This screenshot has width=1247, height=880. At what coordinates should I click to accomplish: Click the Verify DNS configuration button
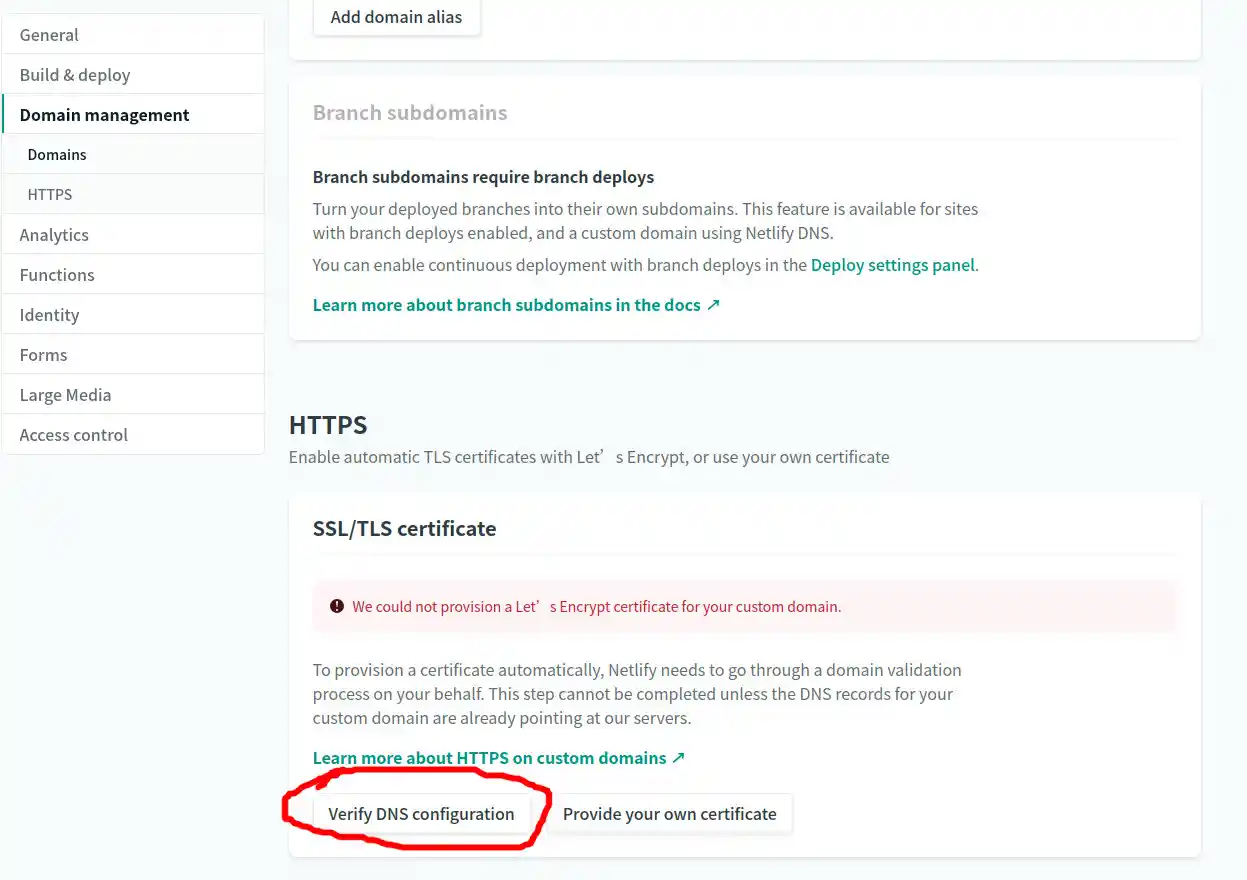(x=421, y=813)
